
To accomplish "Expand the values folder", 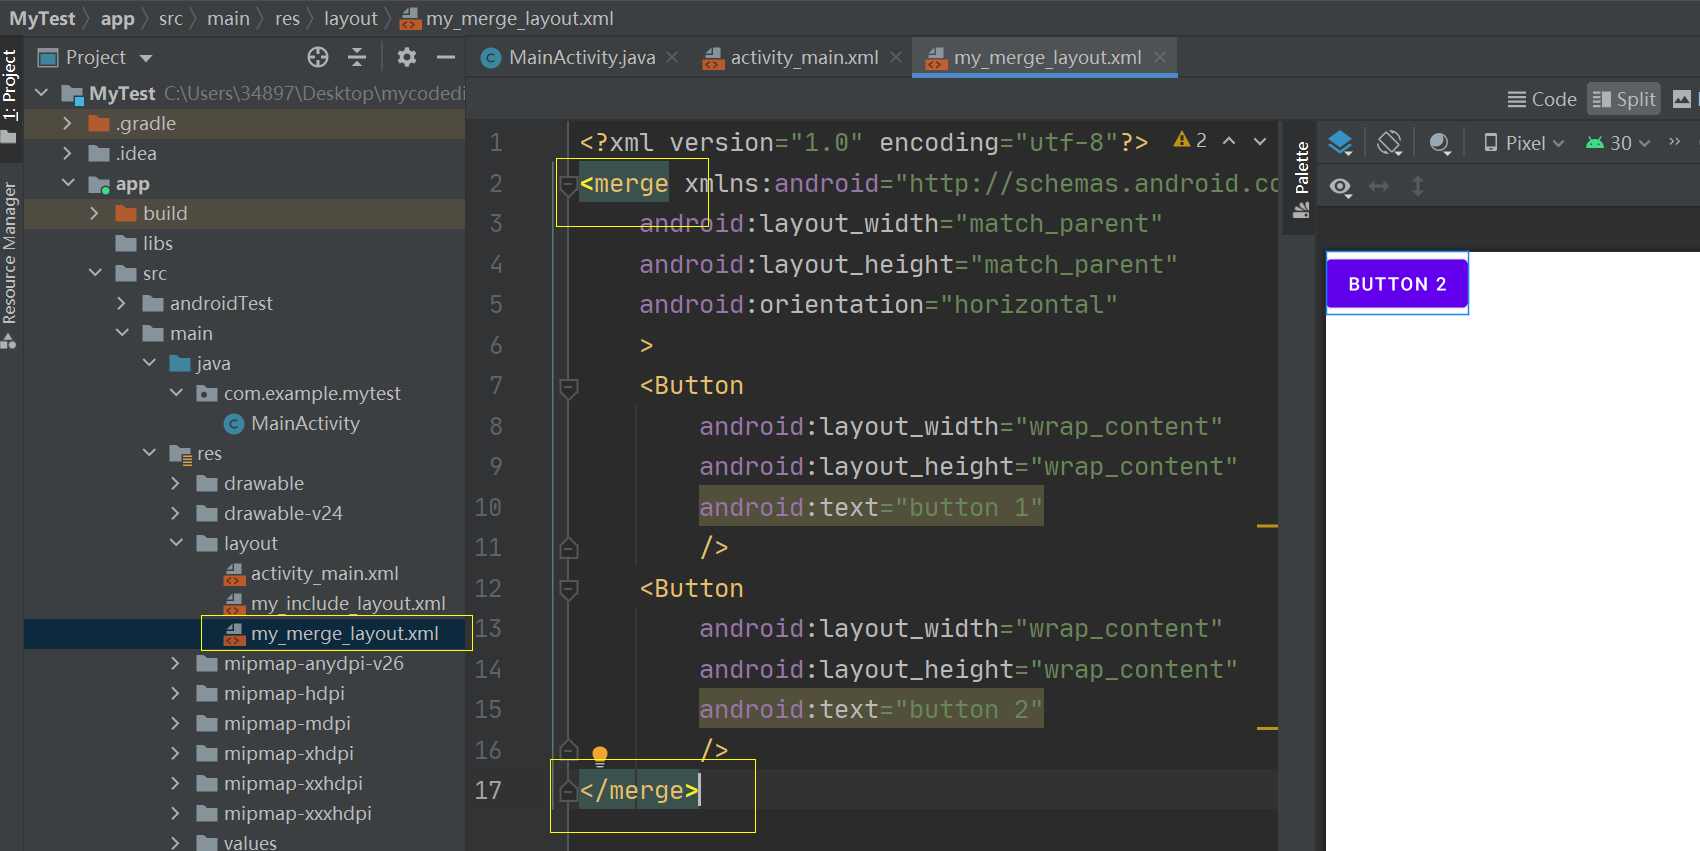I will click(x=175, y=843).
